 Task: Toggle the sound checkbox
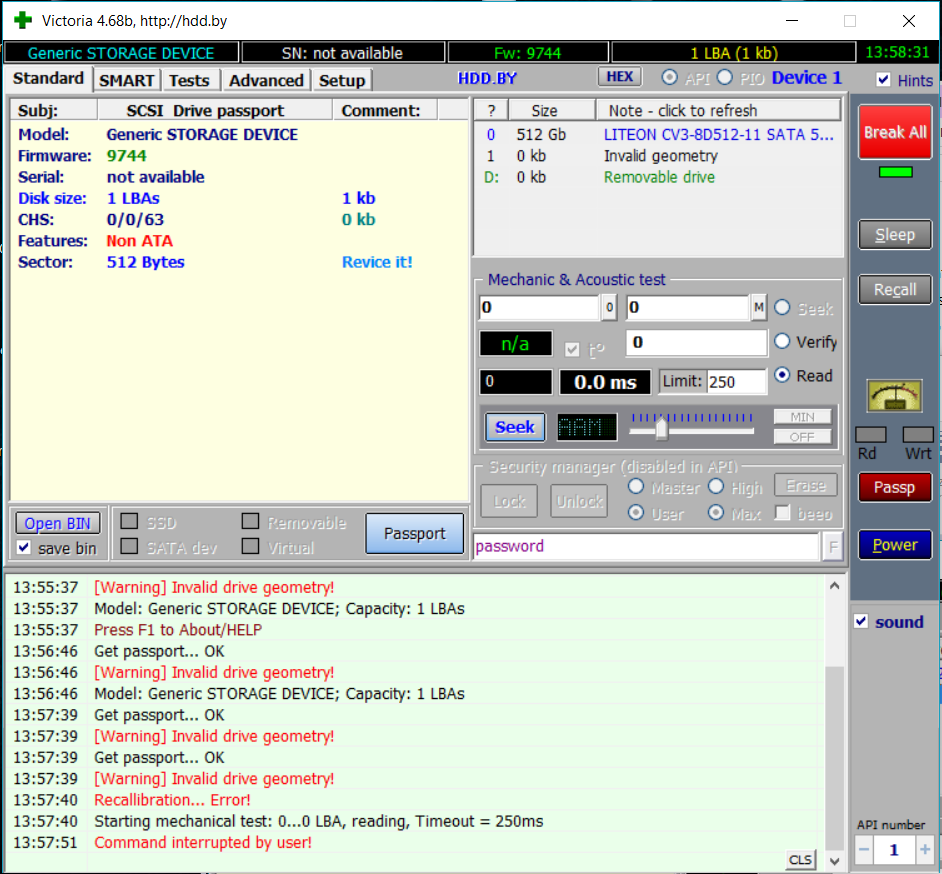[861, 621]
